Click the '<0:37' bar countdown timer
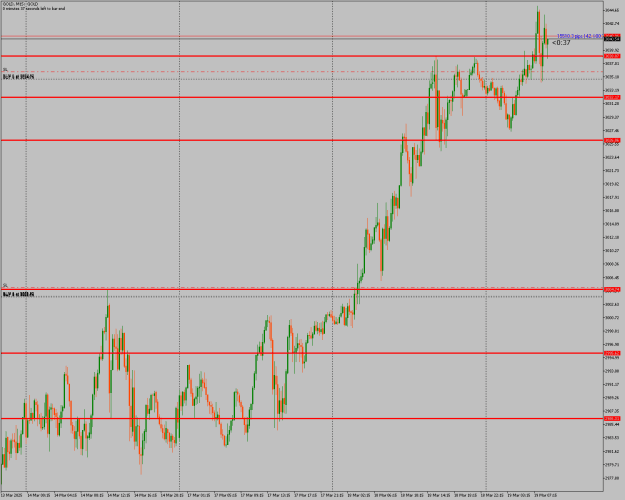625x500 pixels. tap(561, 43)
